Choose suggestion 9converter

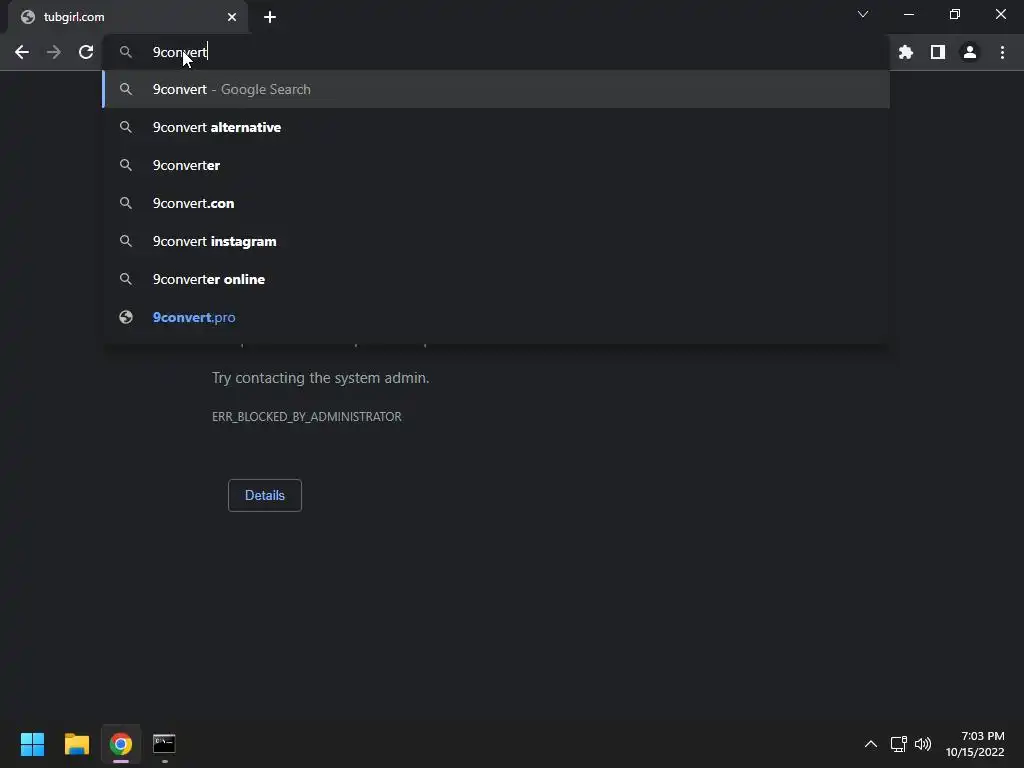click(x=496, y=165)
